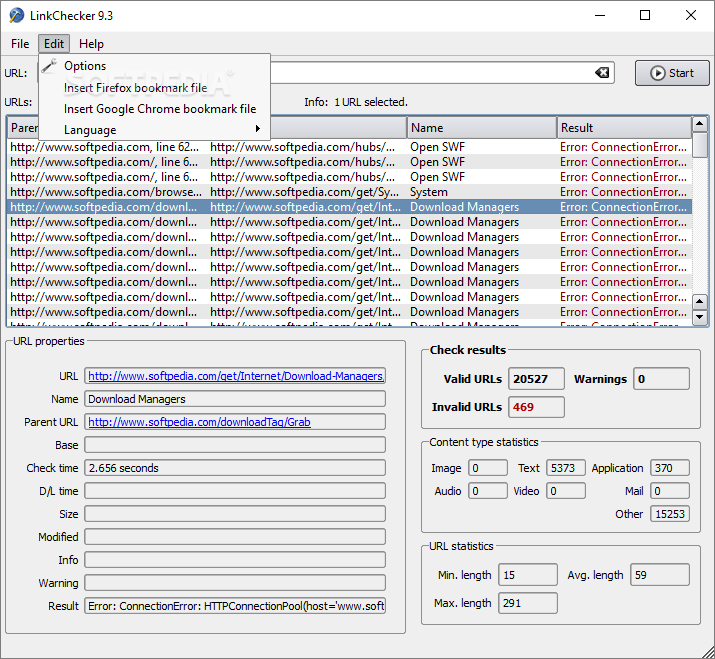
Task: Select the Mail count value 0
Action: 670,491
